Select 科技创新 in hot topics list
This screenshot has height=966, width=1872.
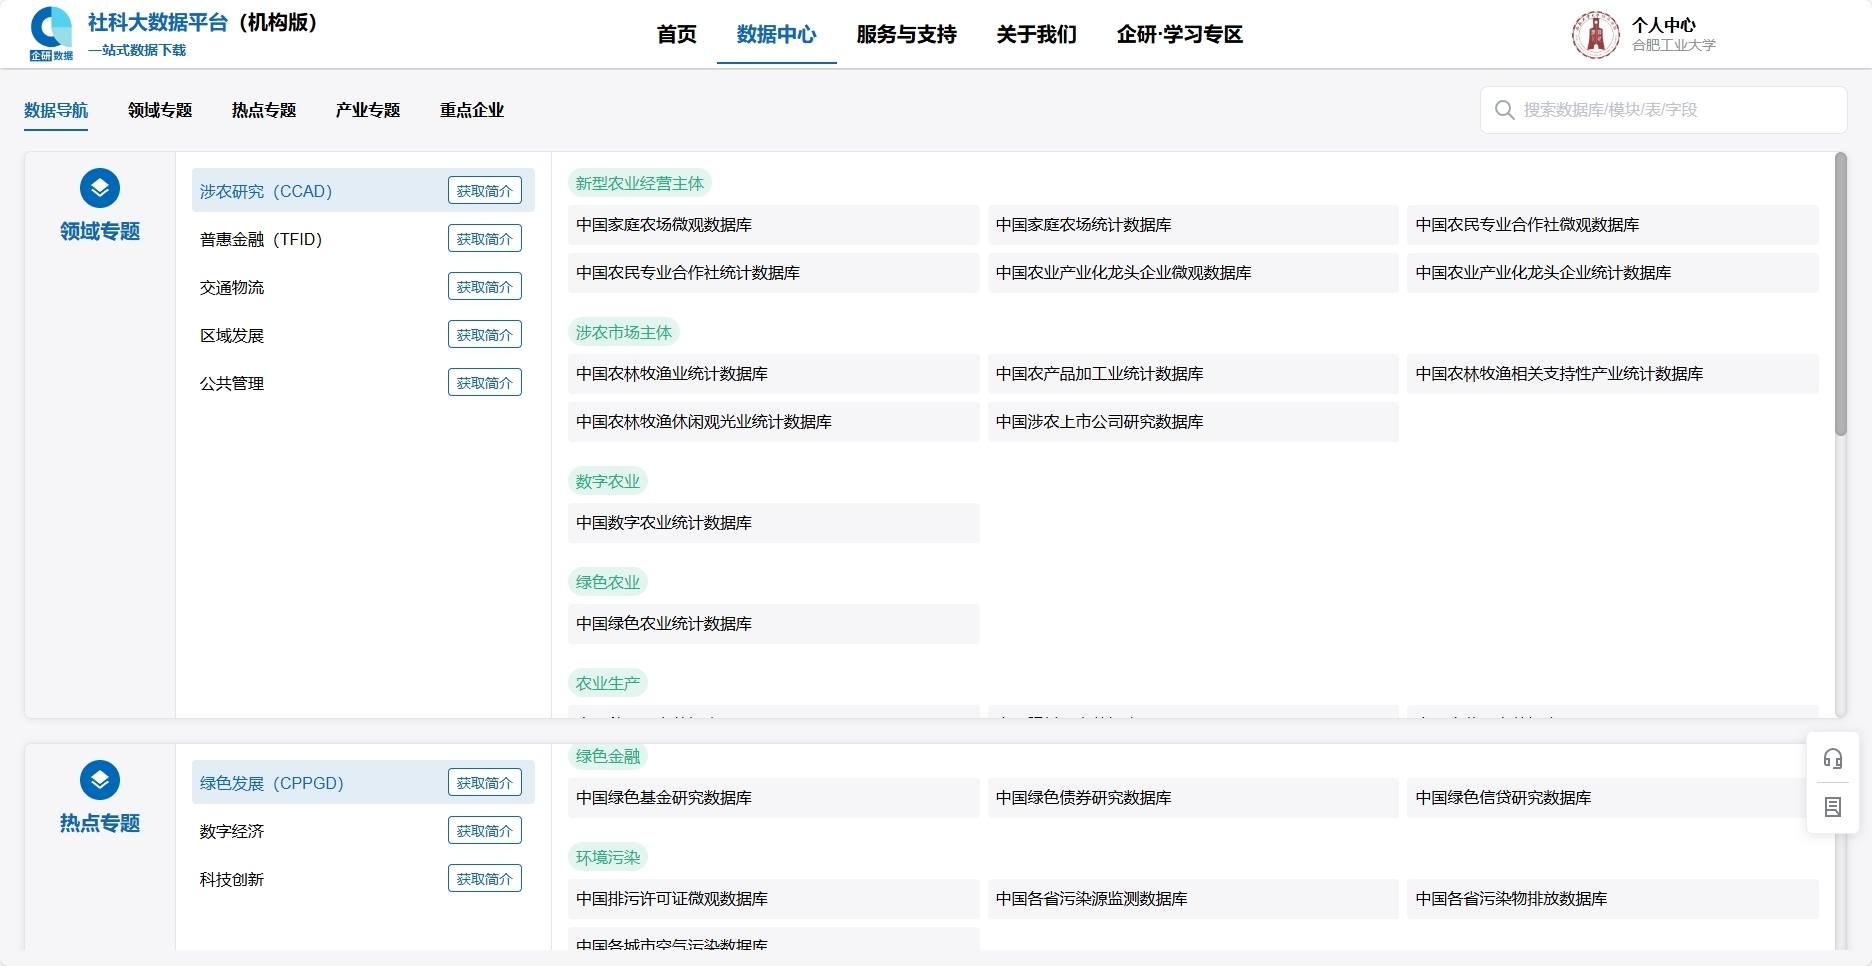pos(232,880)
